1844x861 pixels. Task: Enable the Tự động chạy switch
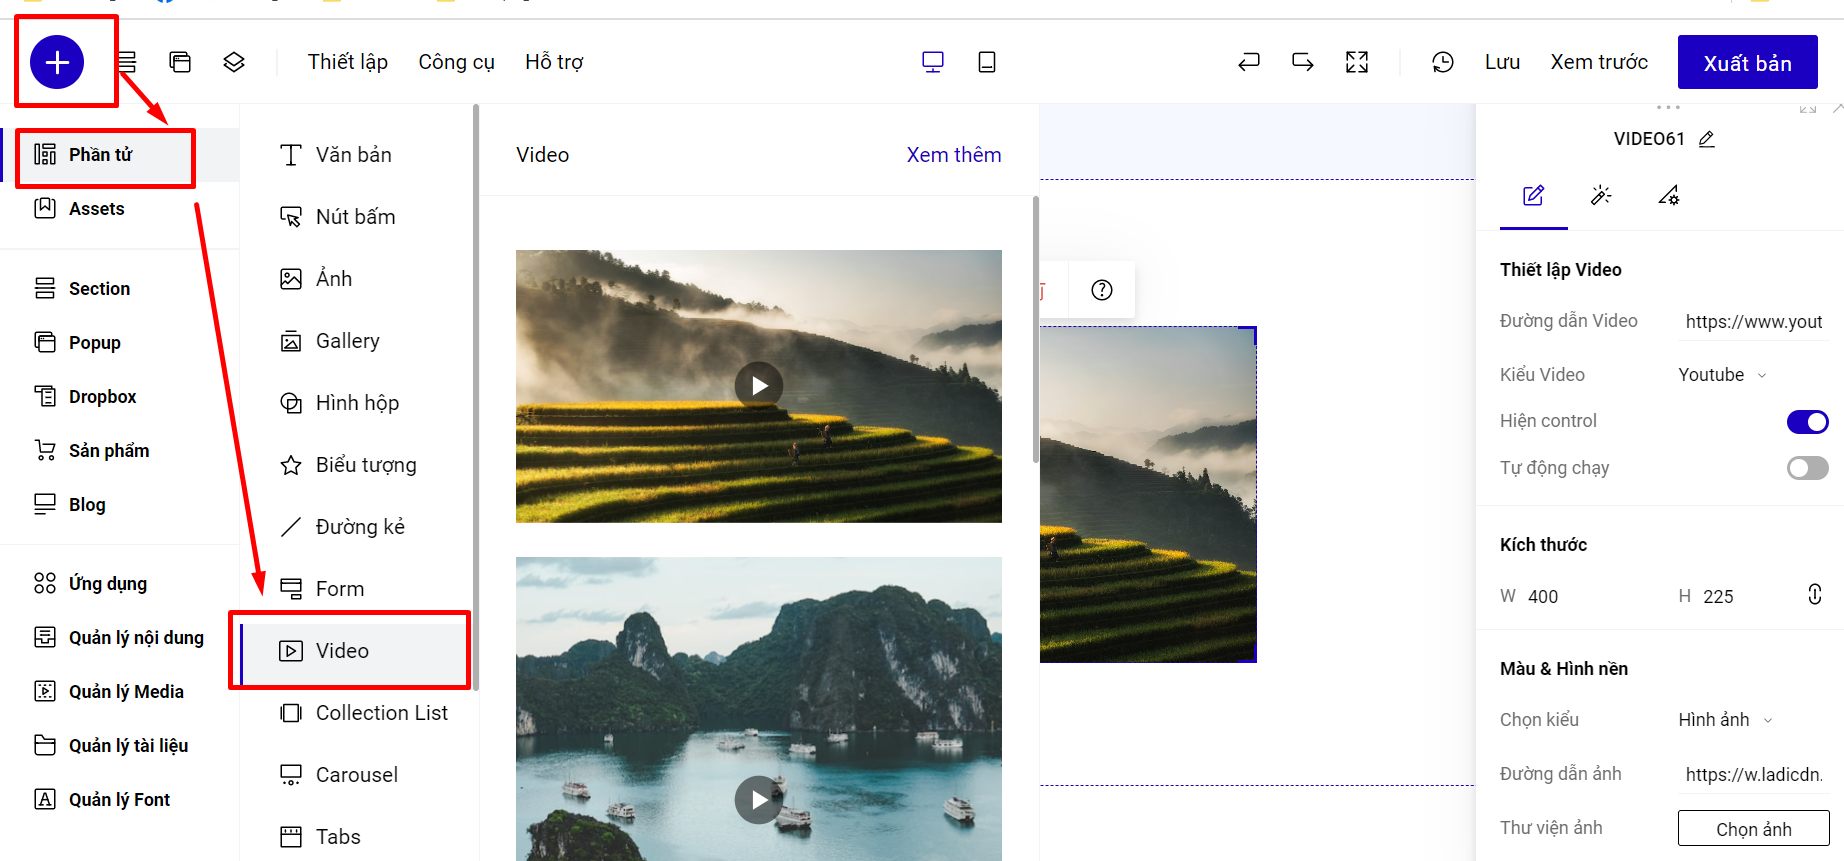1807,468
